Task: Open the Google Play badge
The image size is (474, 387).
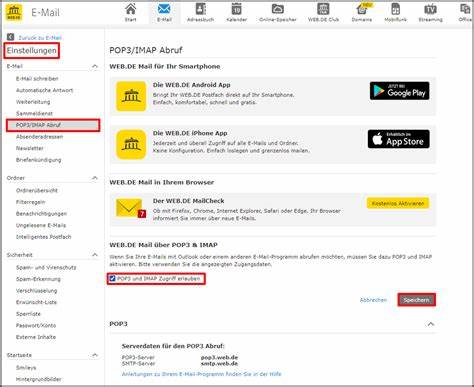Action: [x=399, y=91]
